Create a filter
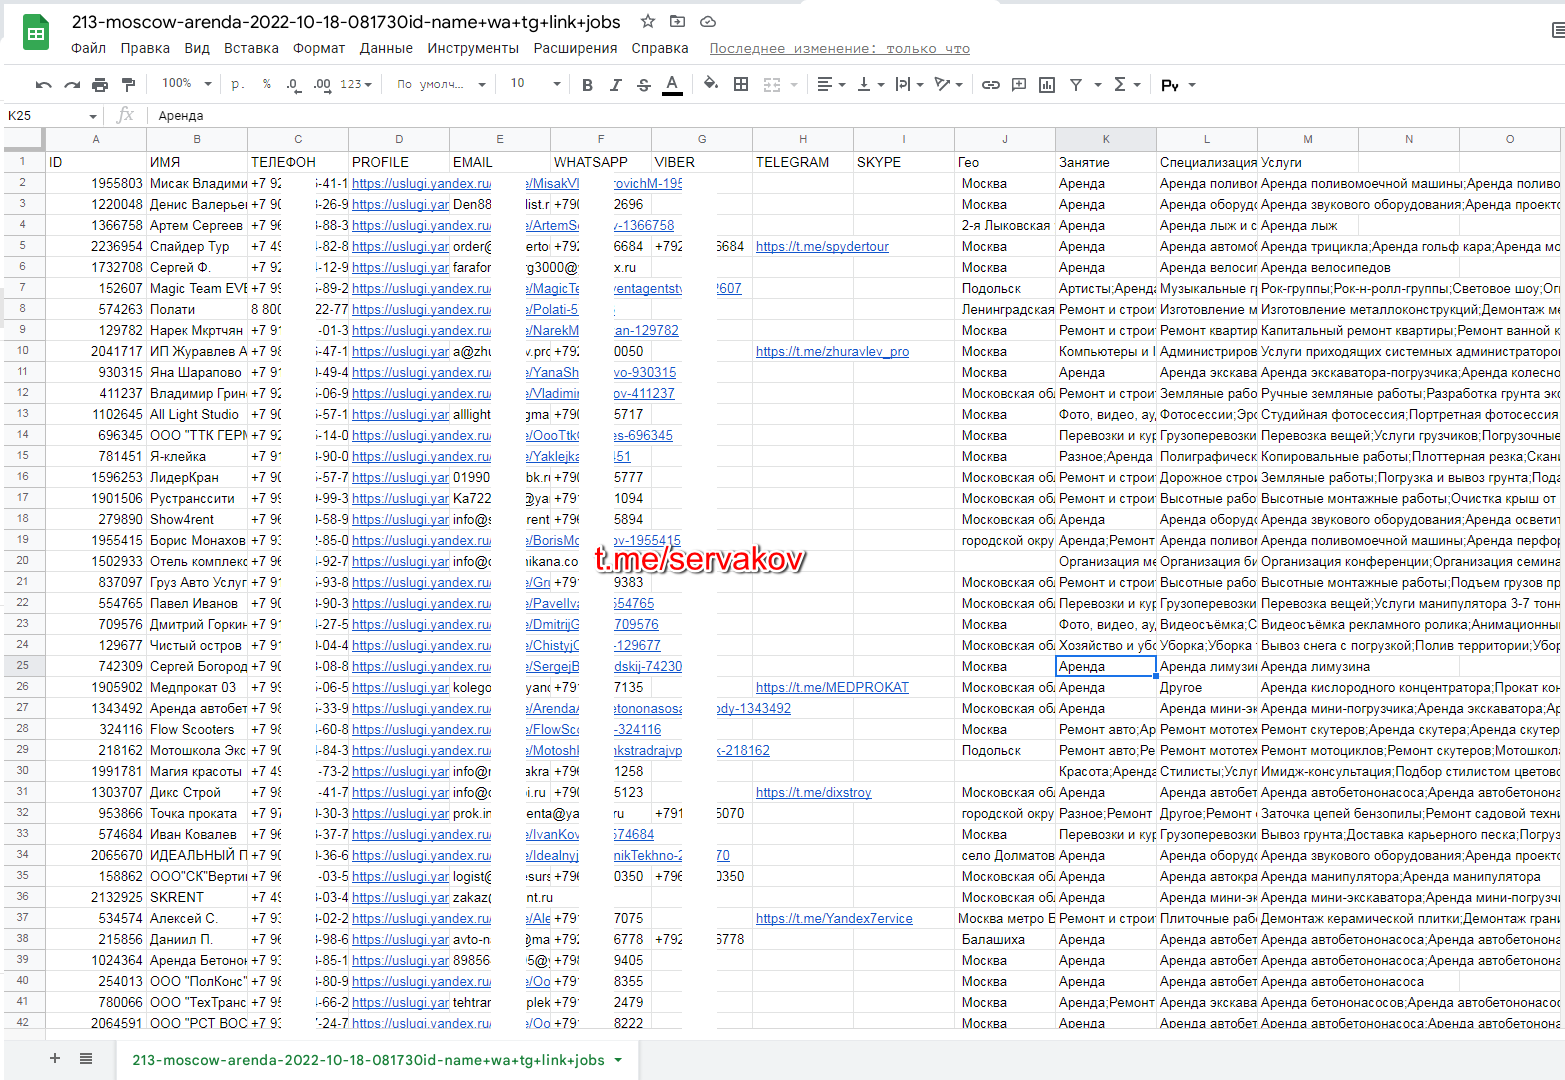 [1076, 84]
